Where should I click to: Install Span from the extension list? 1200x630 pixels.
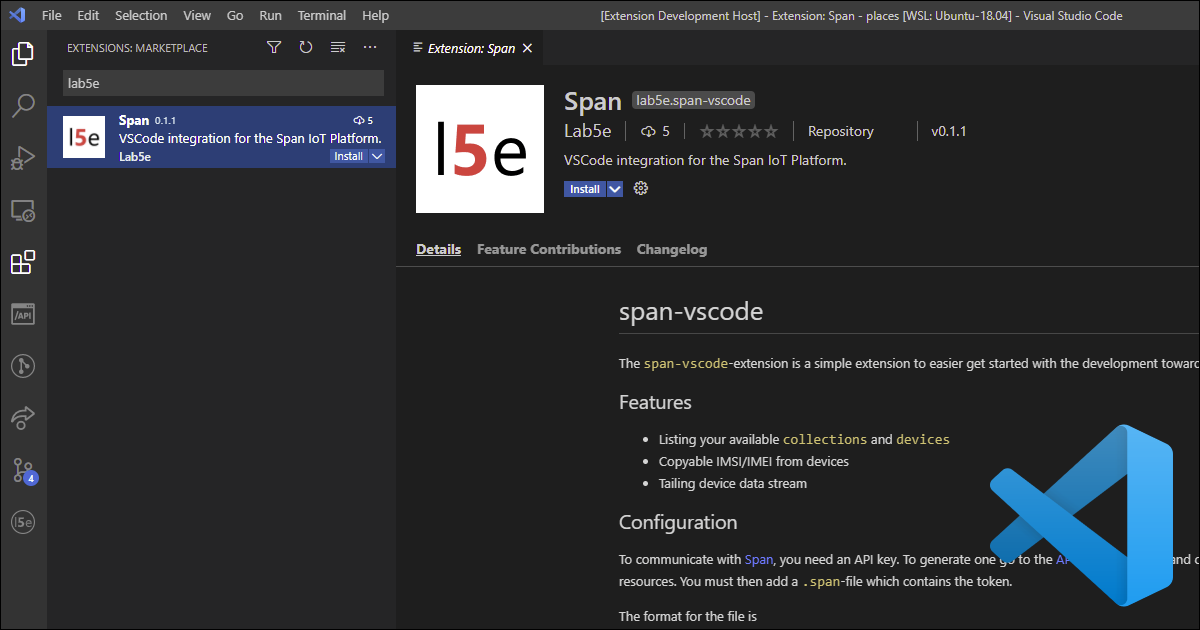click(348, 156)
